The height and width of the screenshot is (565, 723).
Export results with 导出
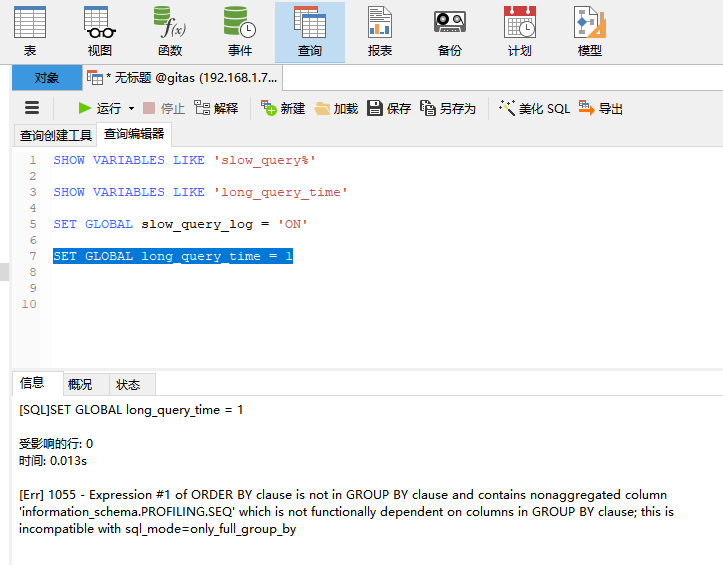coord(601,108)
